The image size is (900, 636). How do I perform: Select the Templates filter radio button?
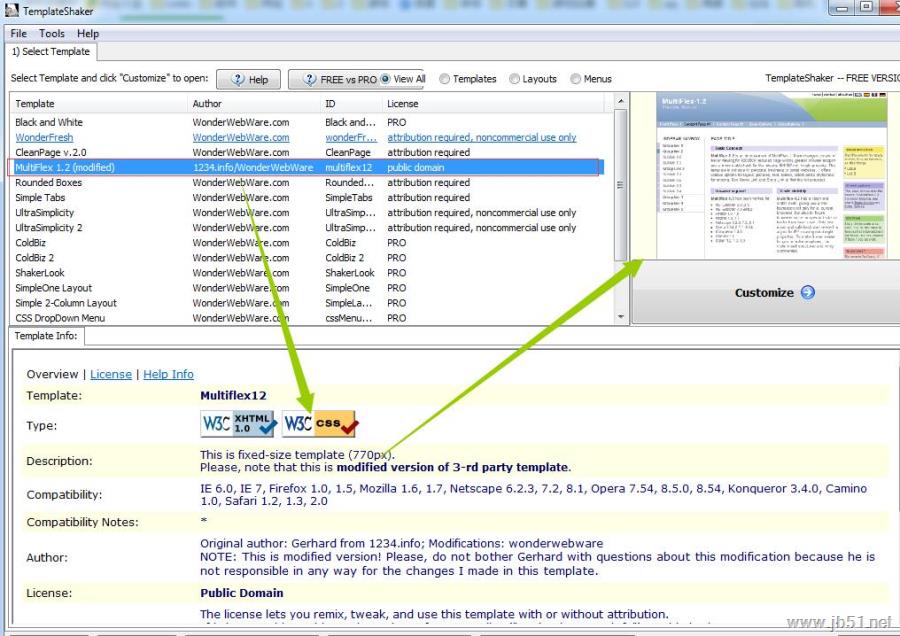[x=444, y=79]
